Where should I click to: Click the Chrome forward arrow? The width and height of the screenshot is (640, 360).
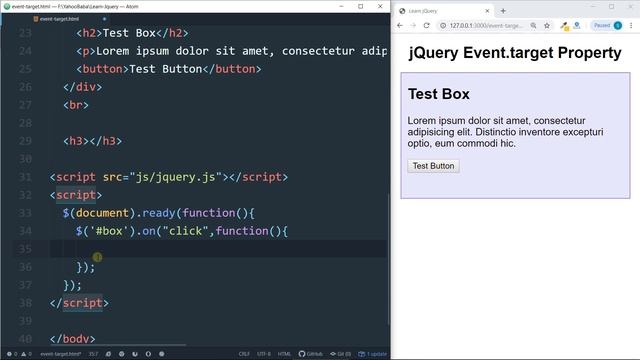[x=413, y=25]
